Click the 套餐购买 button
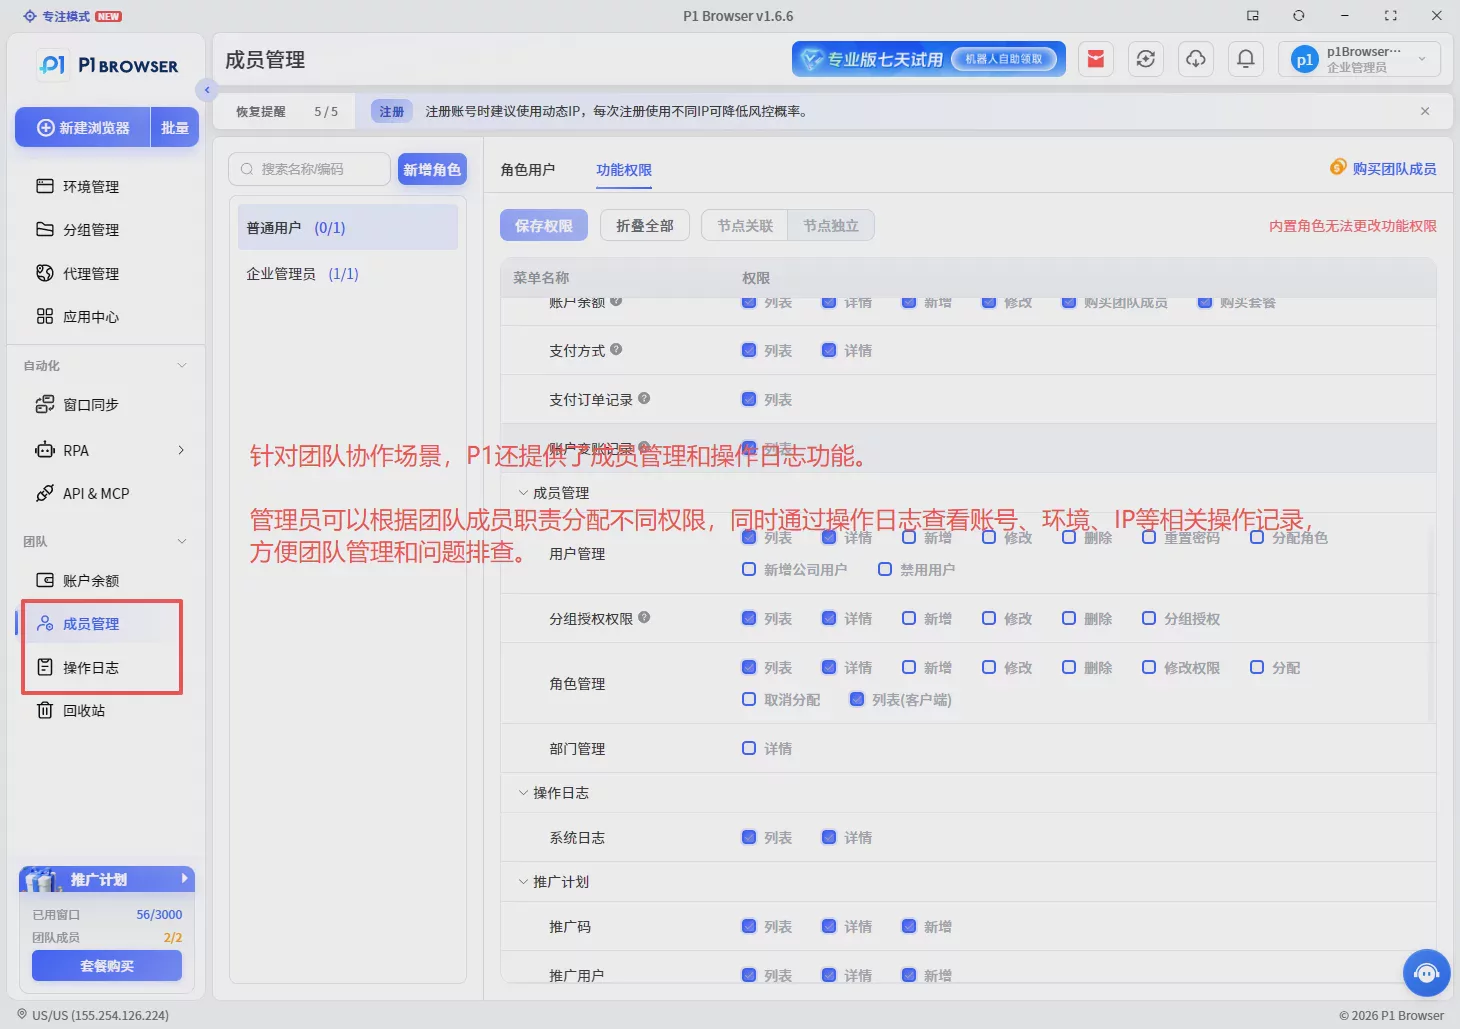 pos(107,965)
